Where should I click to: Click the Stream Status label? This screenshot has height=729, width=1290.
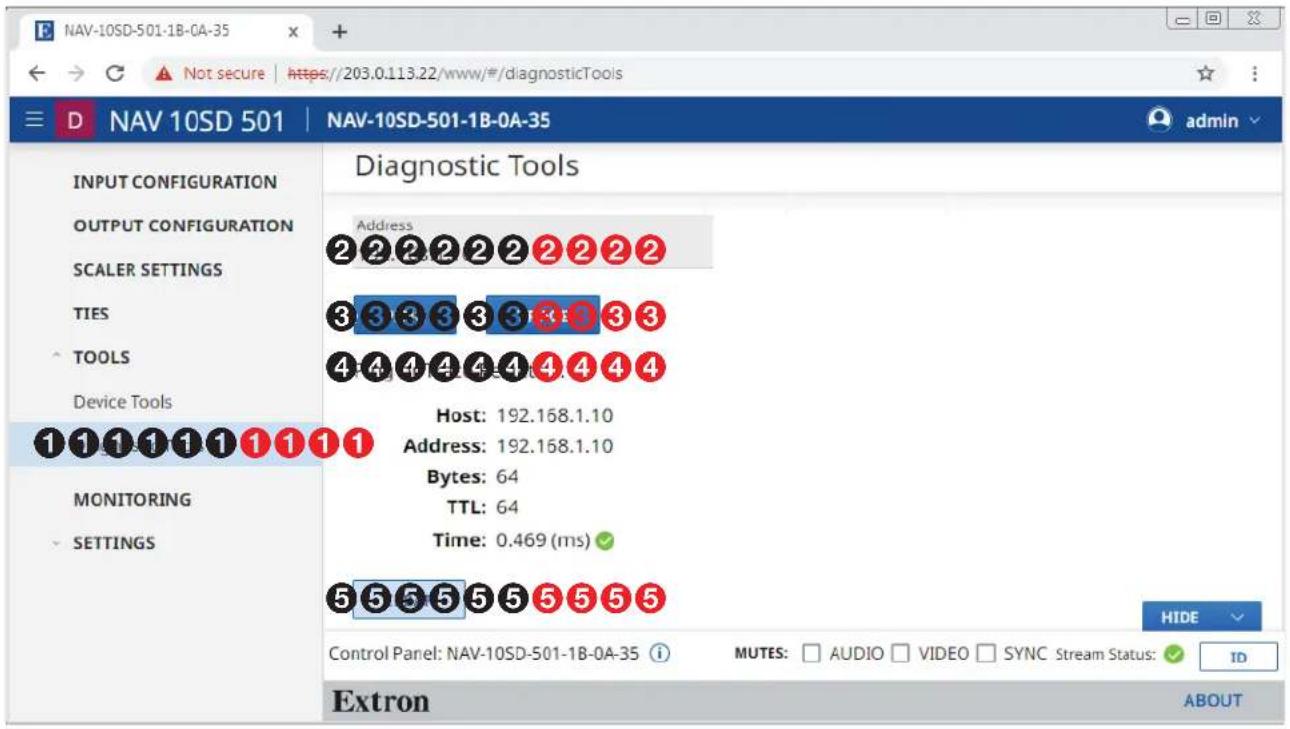(1106, 655)
